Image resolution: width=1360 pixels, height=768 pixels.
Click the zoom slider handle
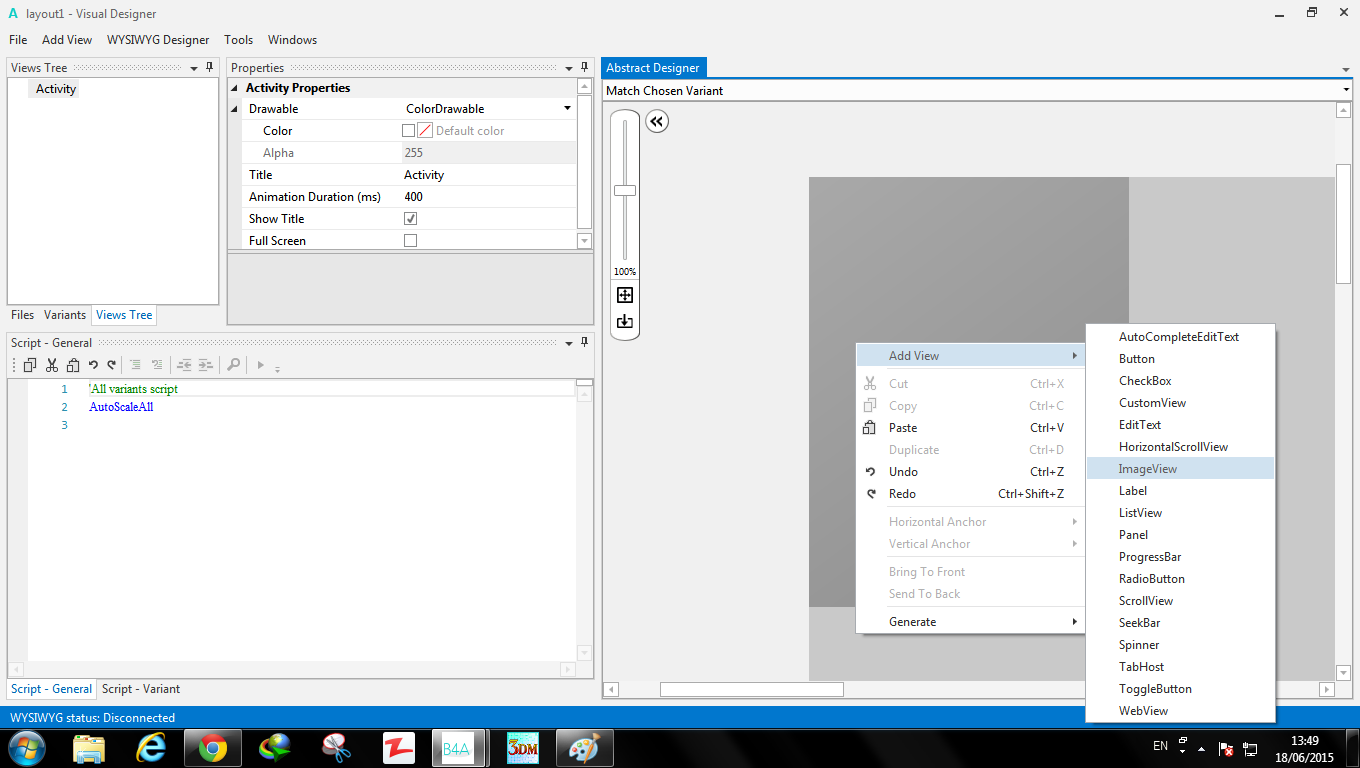[625, 190]
